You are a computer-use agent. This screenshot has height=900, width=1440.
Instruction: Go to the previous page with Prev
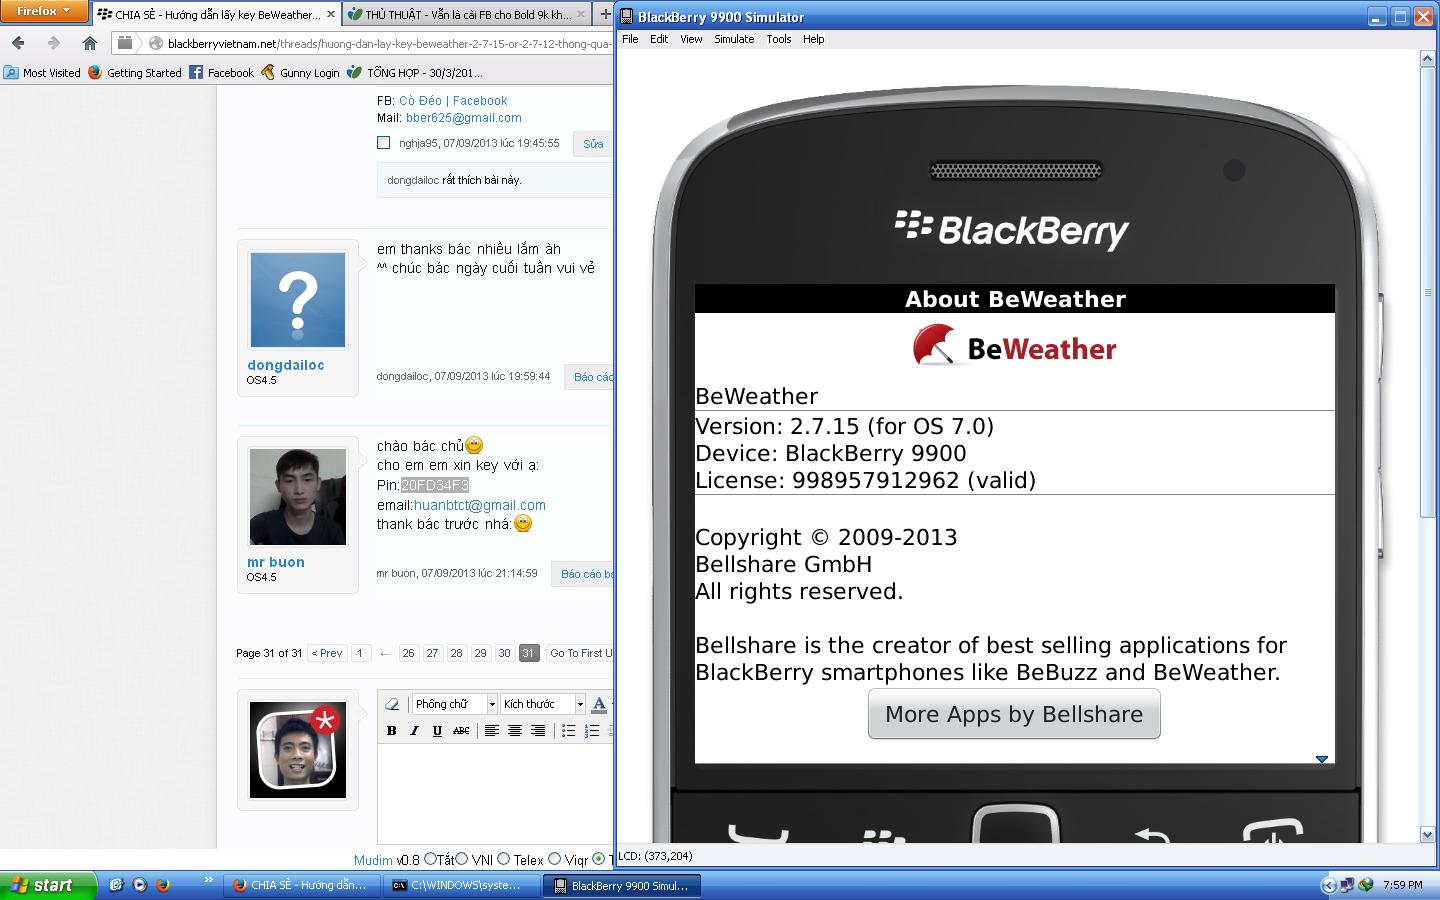[x=327, y=653]
